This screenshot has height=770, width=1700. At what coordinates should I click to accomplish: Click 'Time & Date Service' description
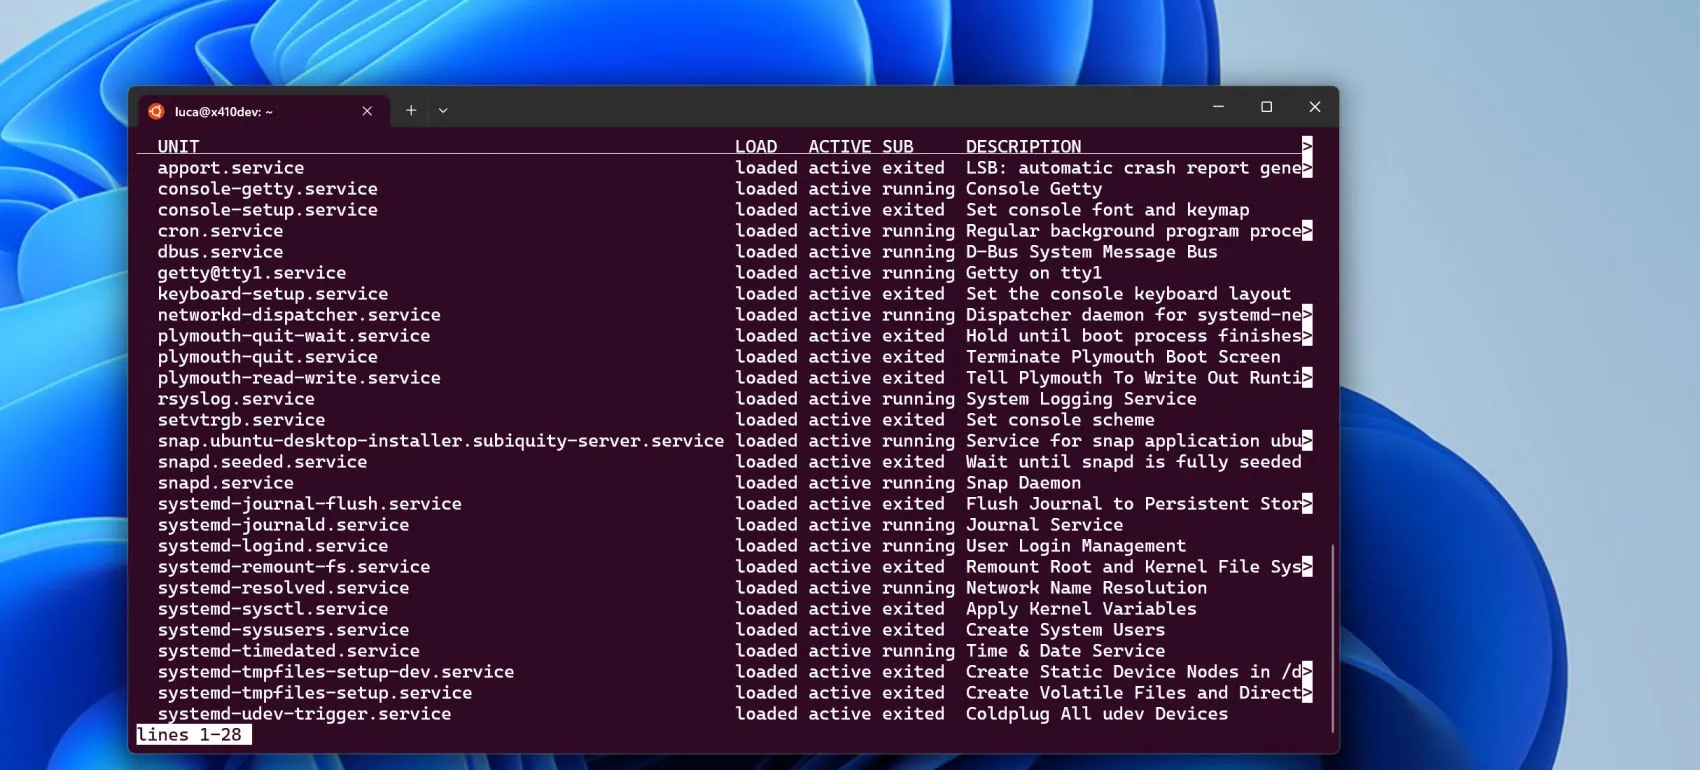tap(1065, 651)
